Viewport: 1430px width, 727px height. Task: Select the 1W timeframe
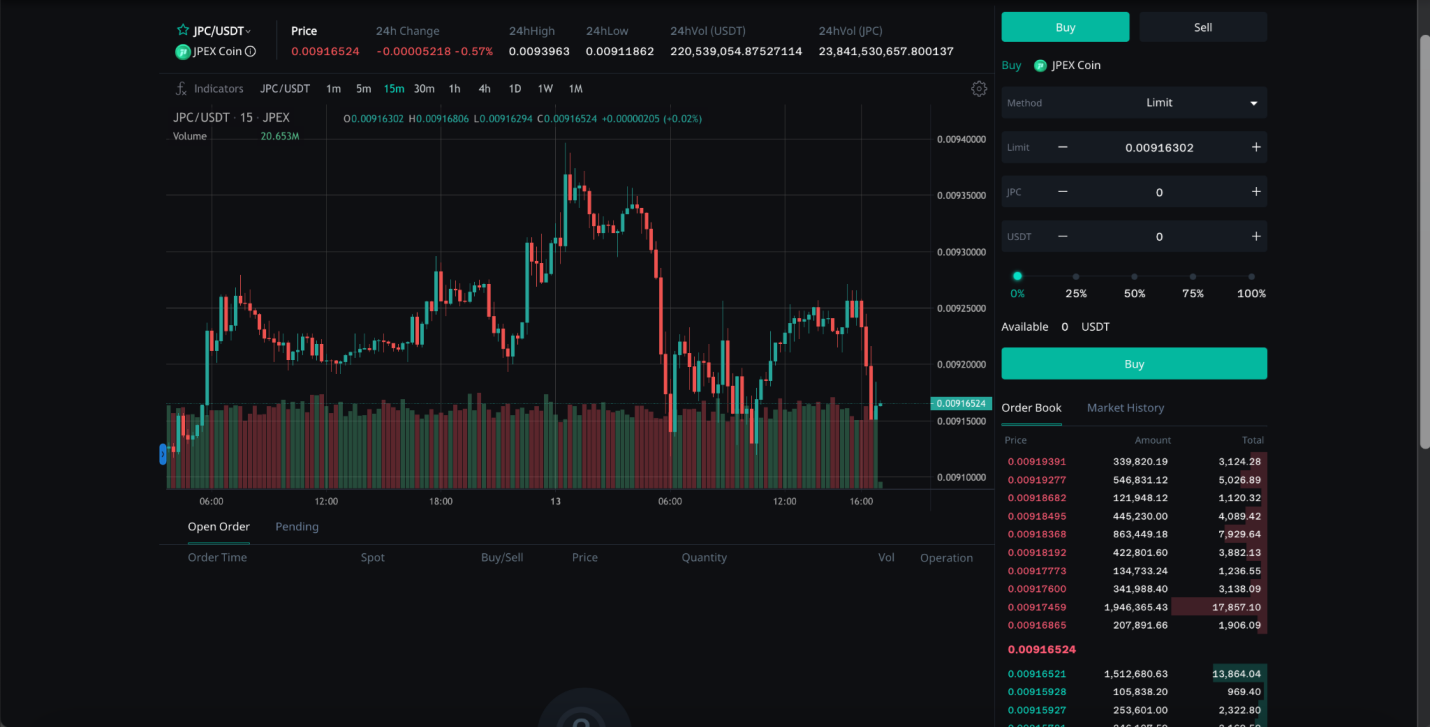(545, 89)
